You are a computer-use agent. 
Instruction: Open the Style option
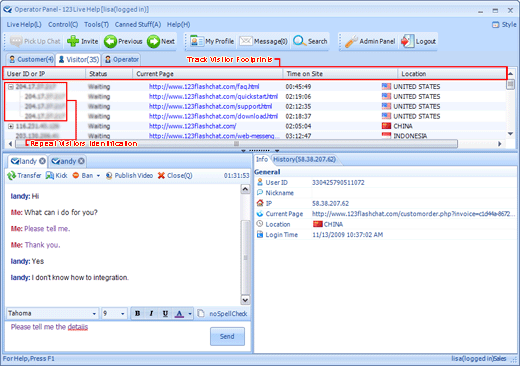[x=504, y=24]
